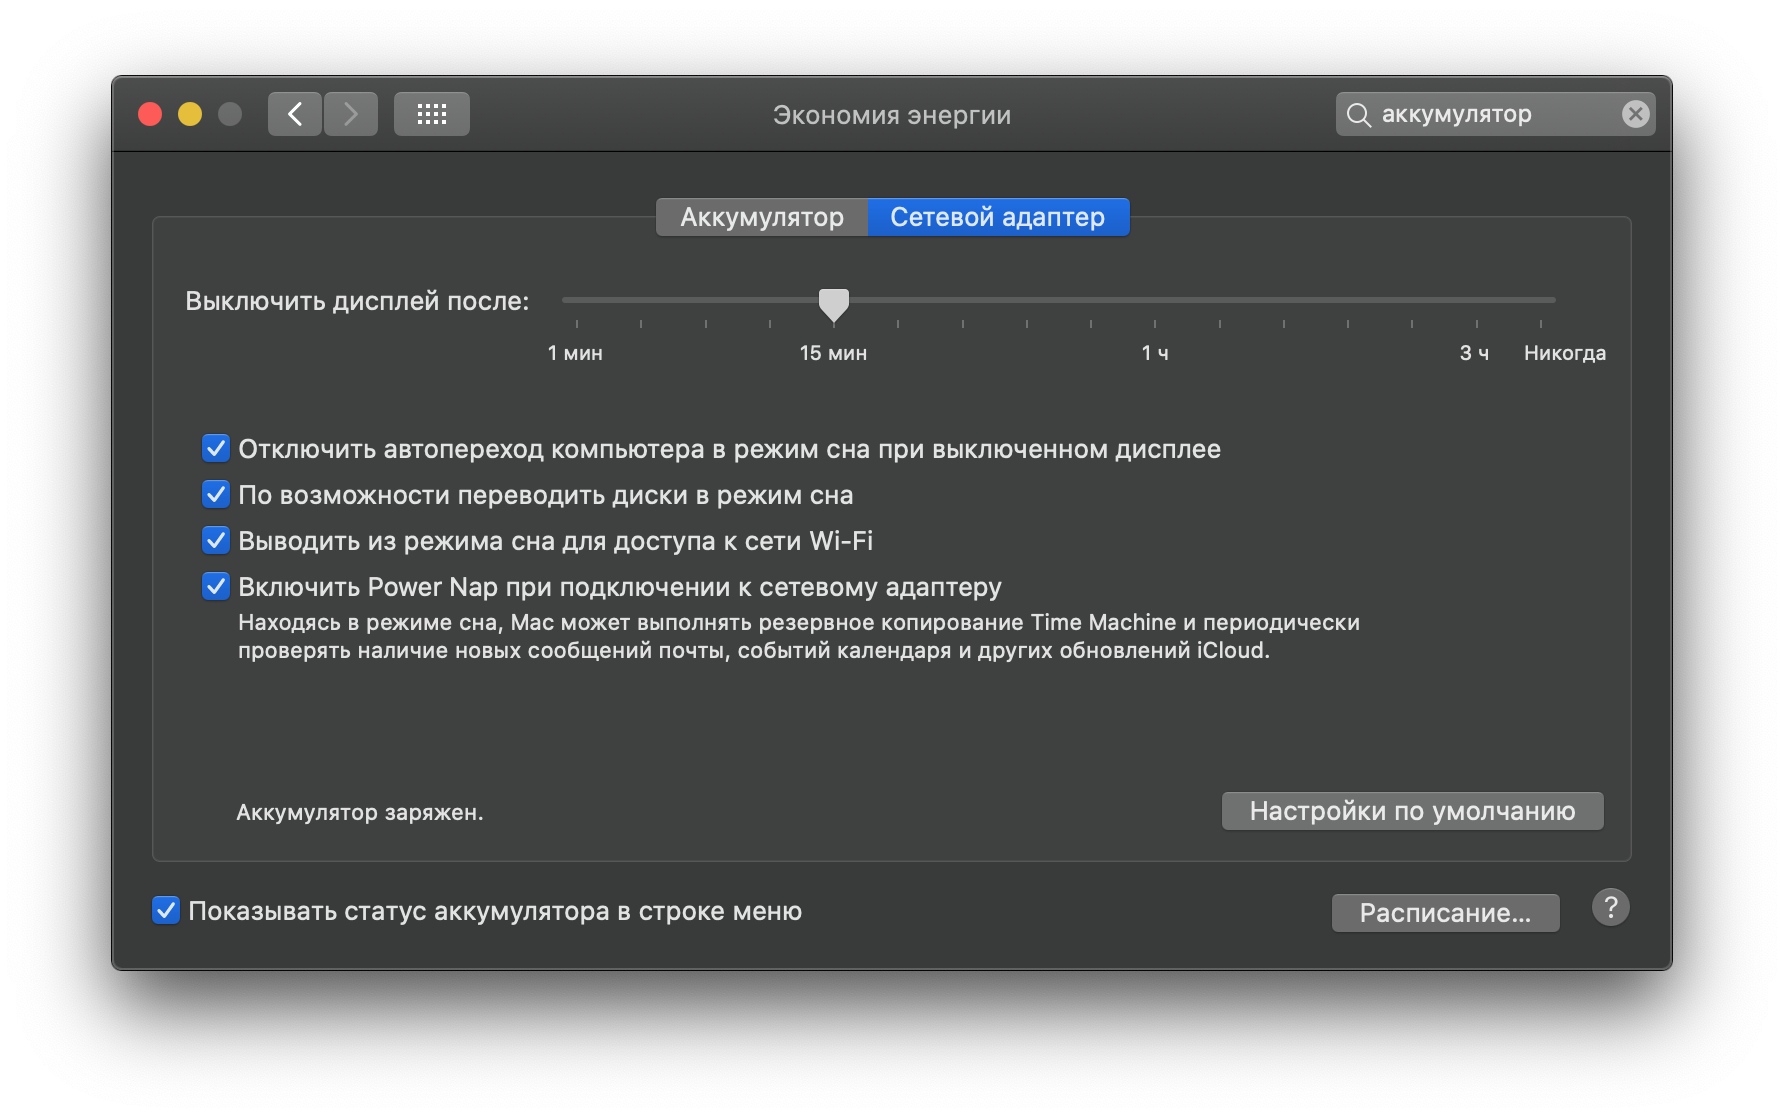The width and height of the screenshot is (1784, 1118).
Task: Go back with the left chevron button
Action: (x=295, y=114)
